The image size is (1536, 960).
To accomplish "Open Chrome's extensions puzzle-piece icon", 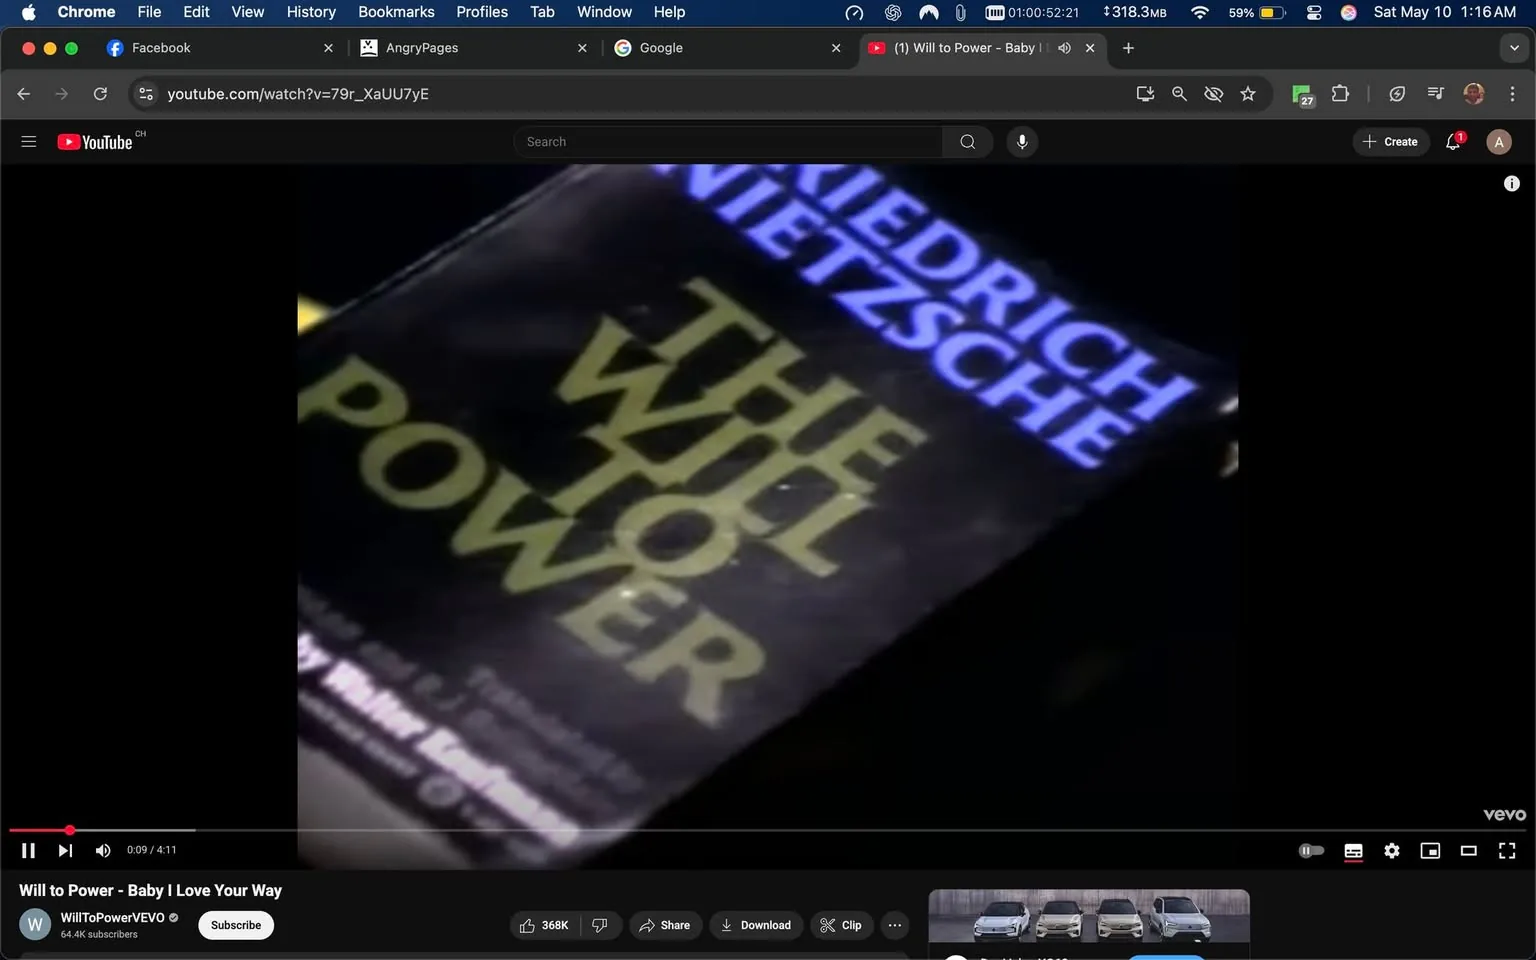I will coord(1340,93).
